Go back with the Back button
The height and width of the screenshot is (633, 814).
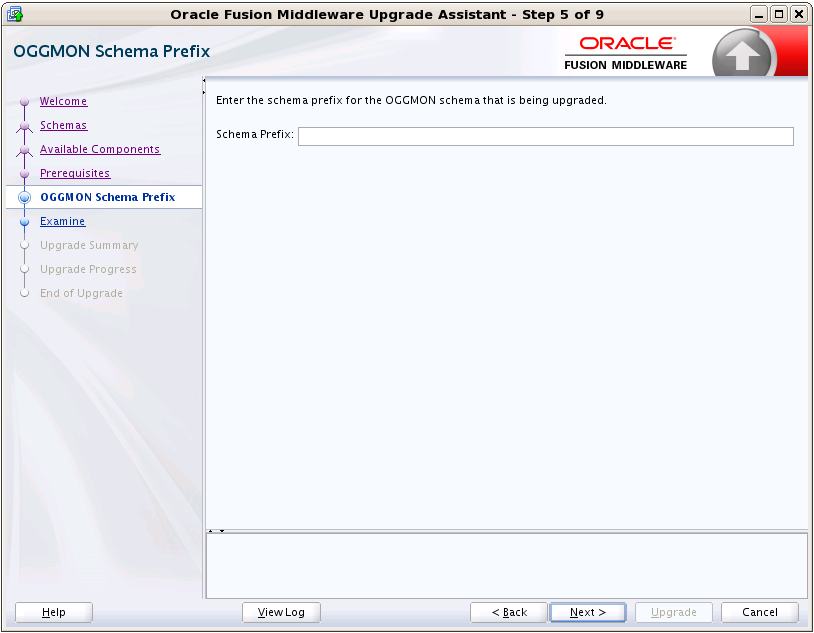click(509, 612)
